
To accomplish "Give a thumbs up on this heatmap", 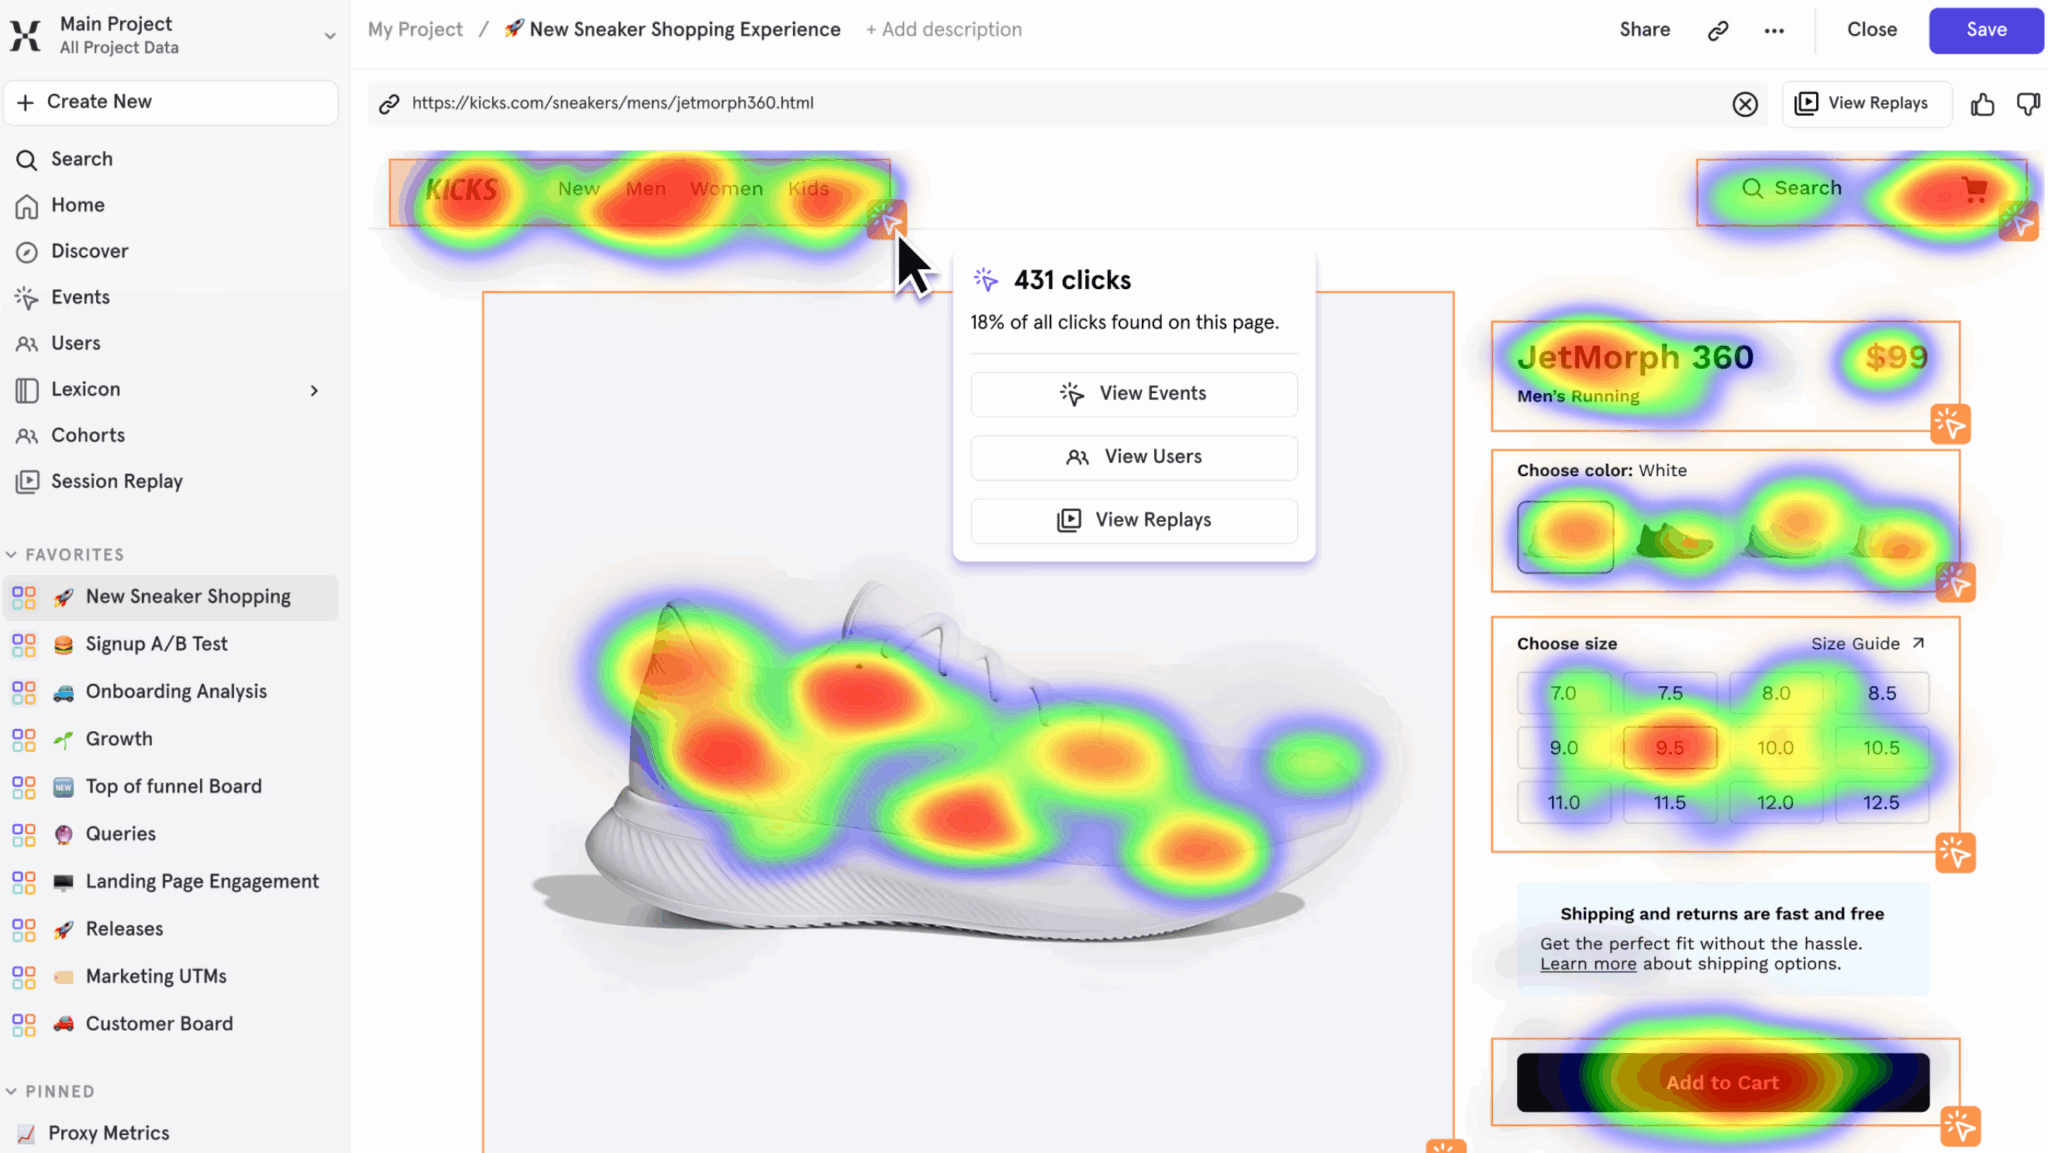I will [1981, 104].
